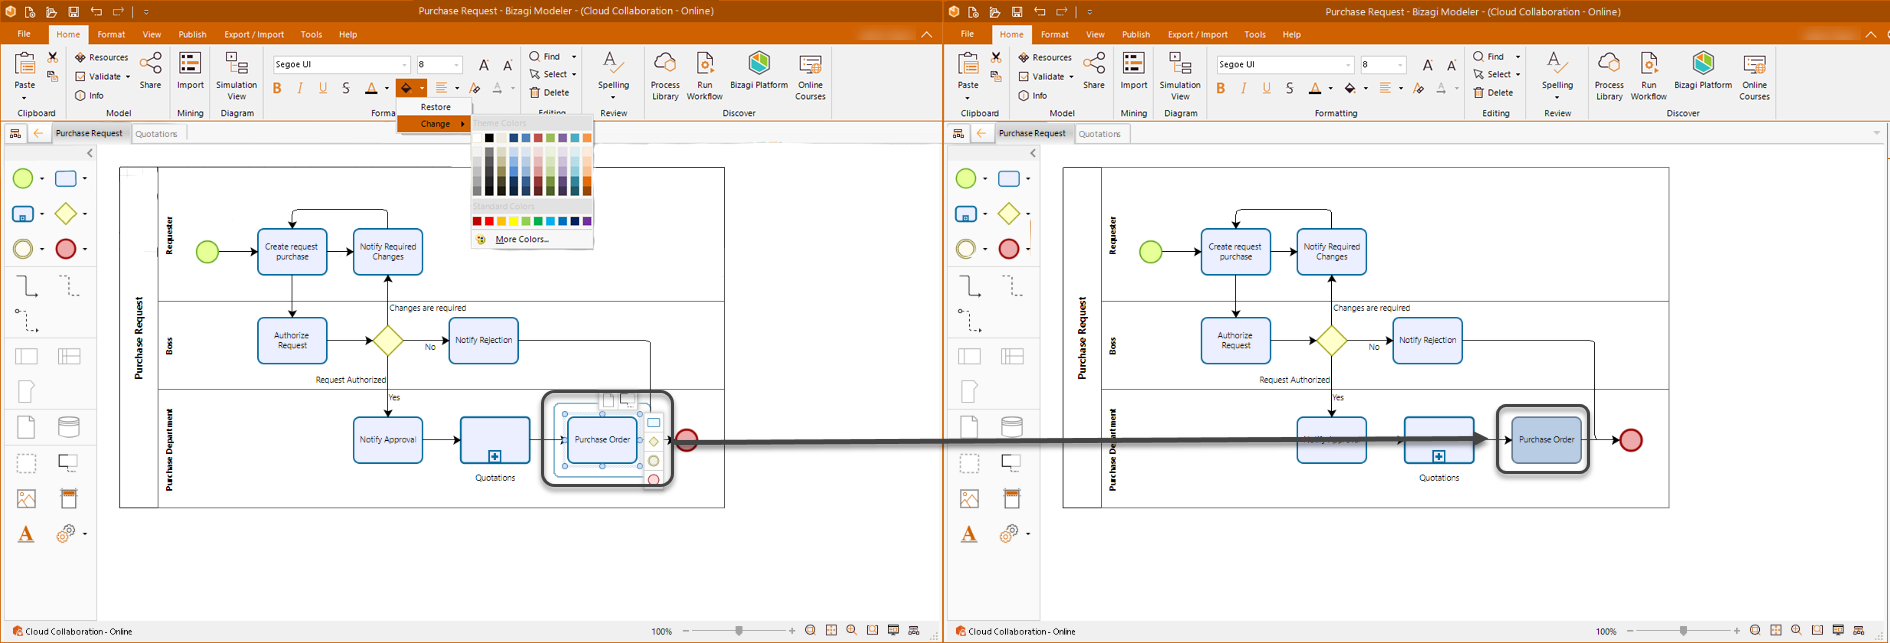Open text alignment dropdown arrow, right window

tap(1400, 89)
